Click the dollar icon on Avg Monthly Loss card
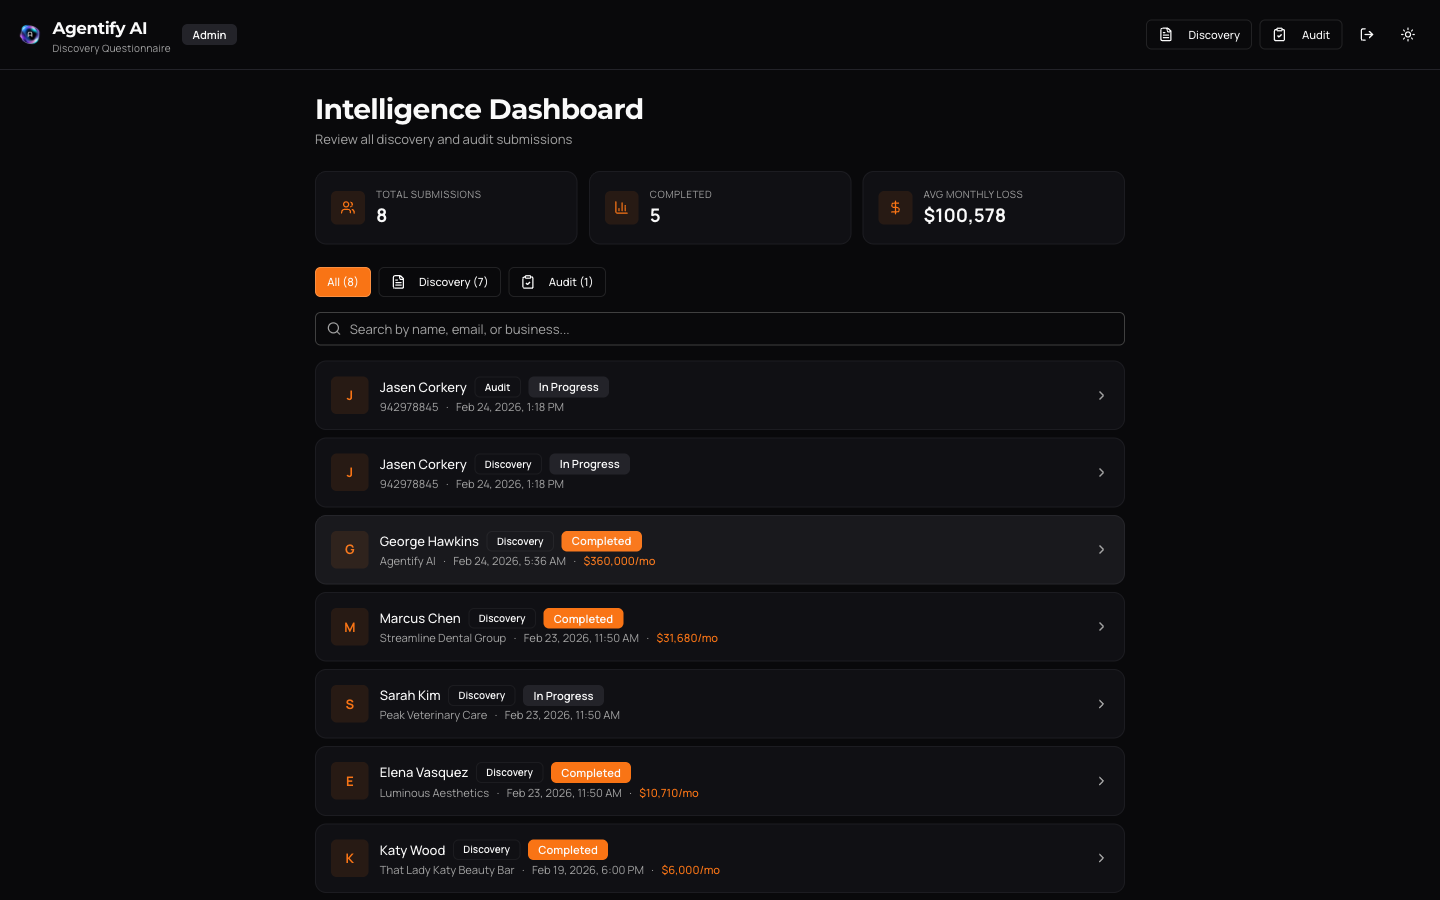 895,208
